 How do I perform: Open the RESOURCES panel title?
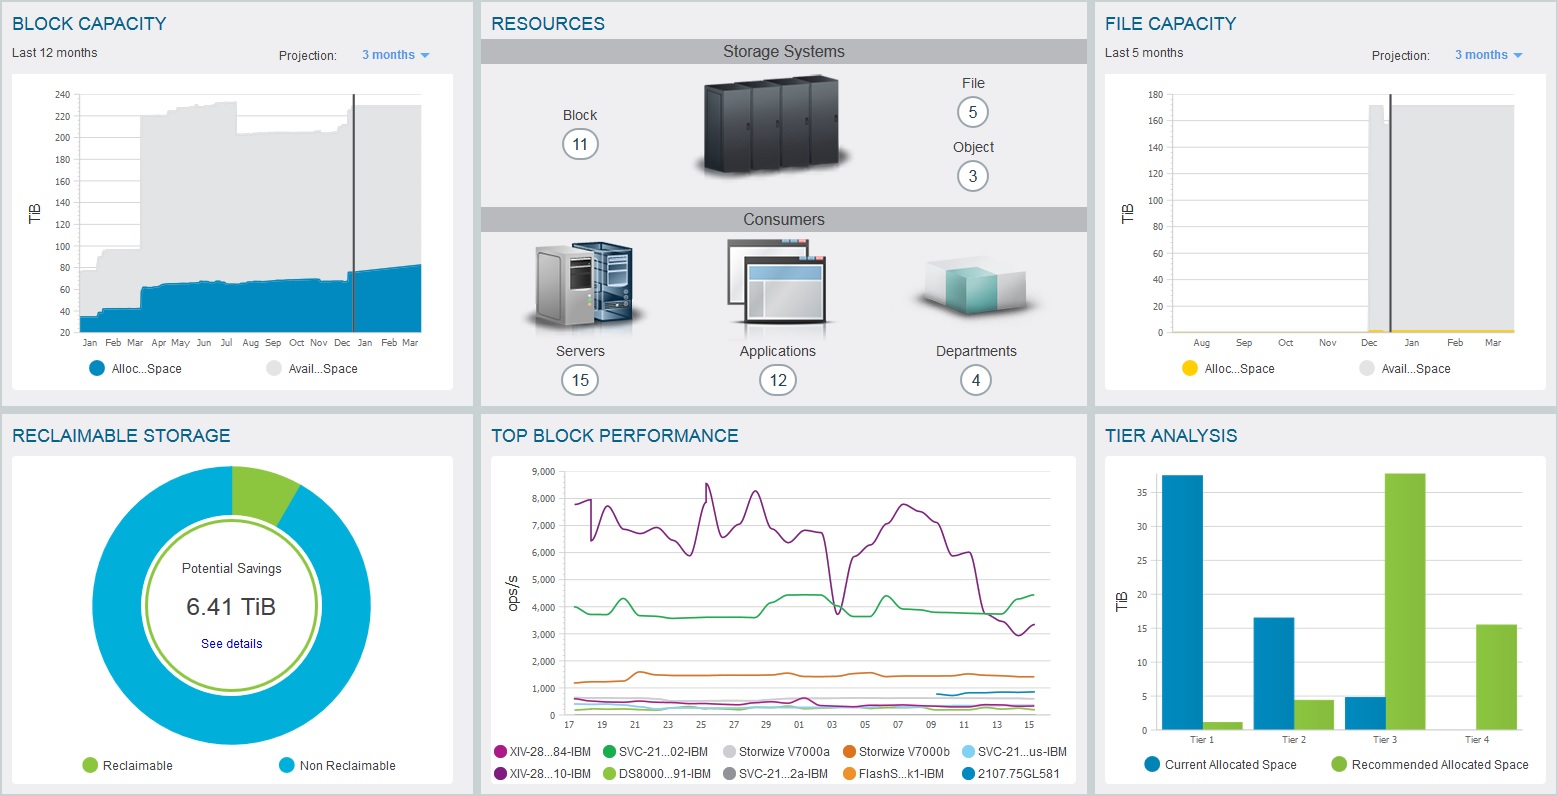click(x=548, y=23)
